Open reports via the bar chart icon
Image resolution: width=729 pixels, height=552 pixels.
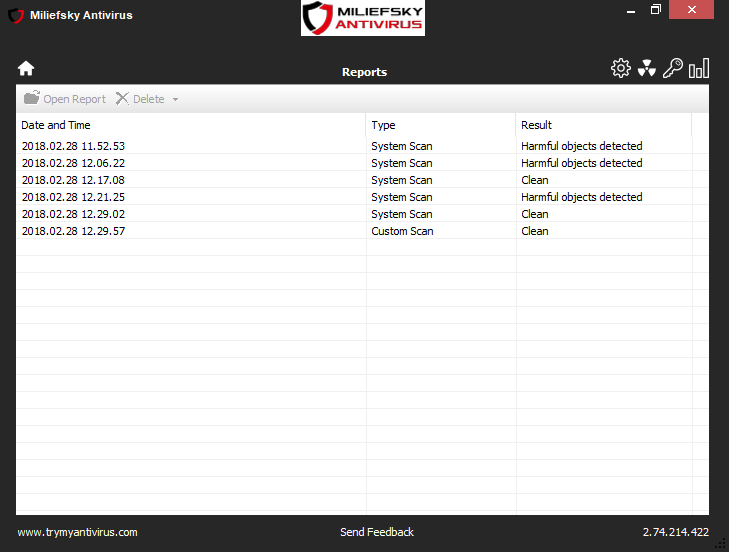(699, 68)
